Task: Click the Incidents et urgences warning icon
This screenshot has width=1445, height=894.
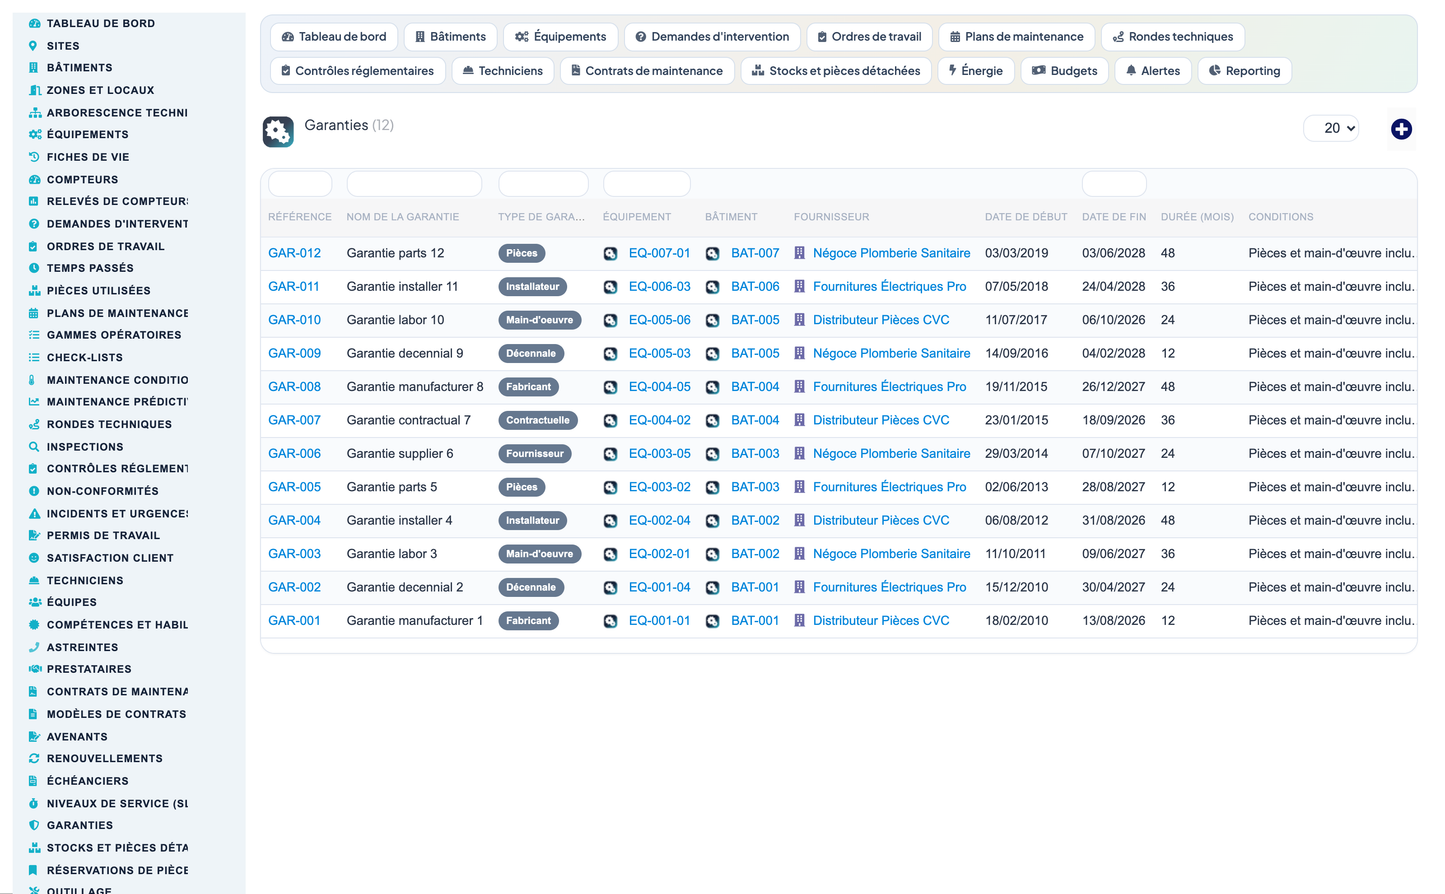Action: [34, 513]
